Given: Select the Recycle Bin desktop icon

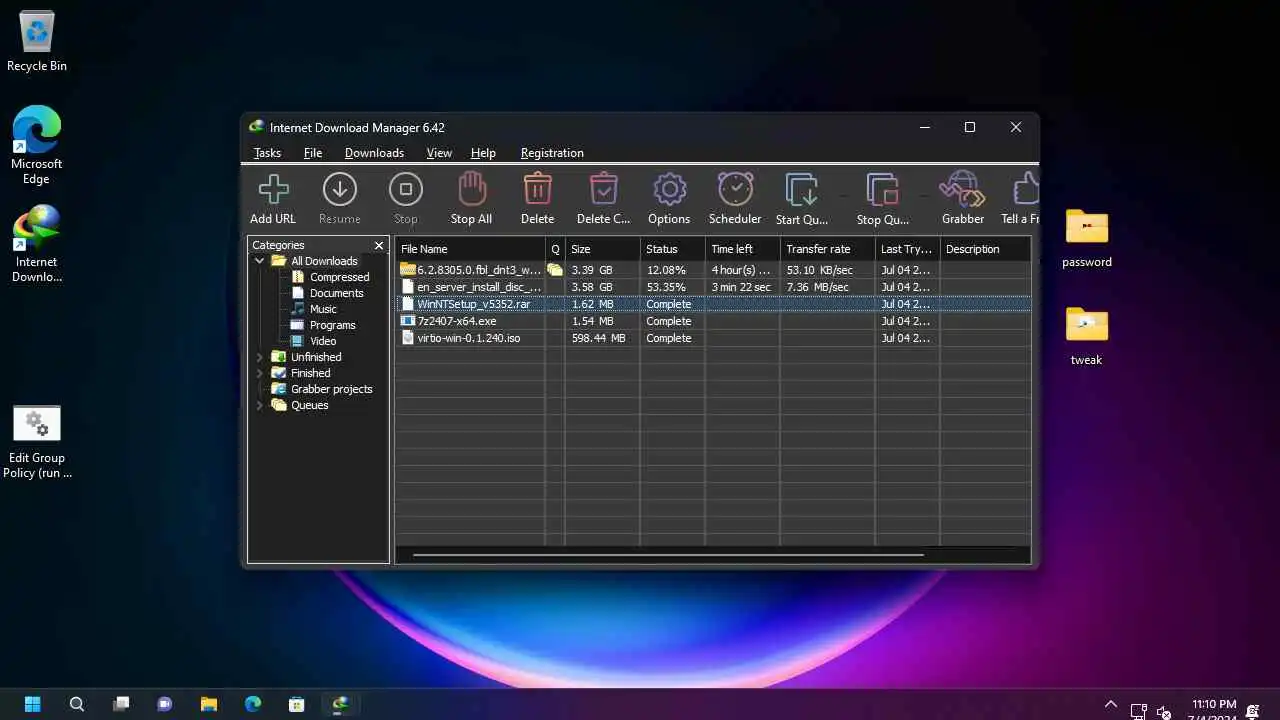Looking at the screenshot, I should (x=37, y=42).
